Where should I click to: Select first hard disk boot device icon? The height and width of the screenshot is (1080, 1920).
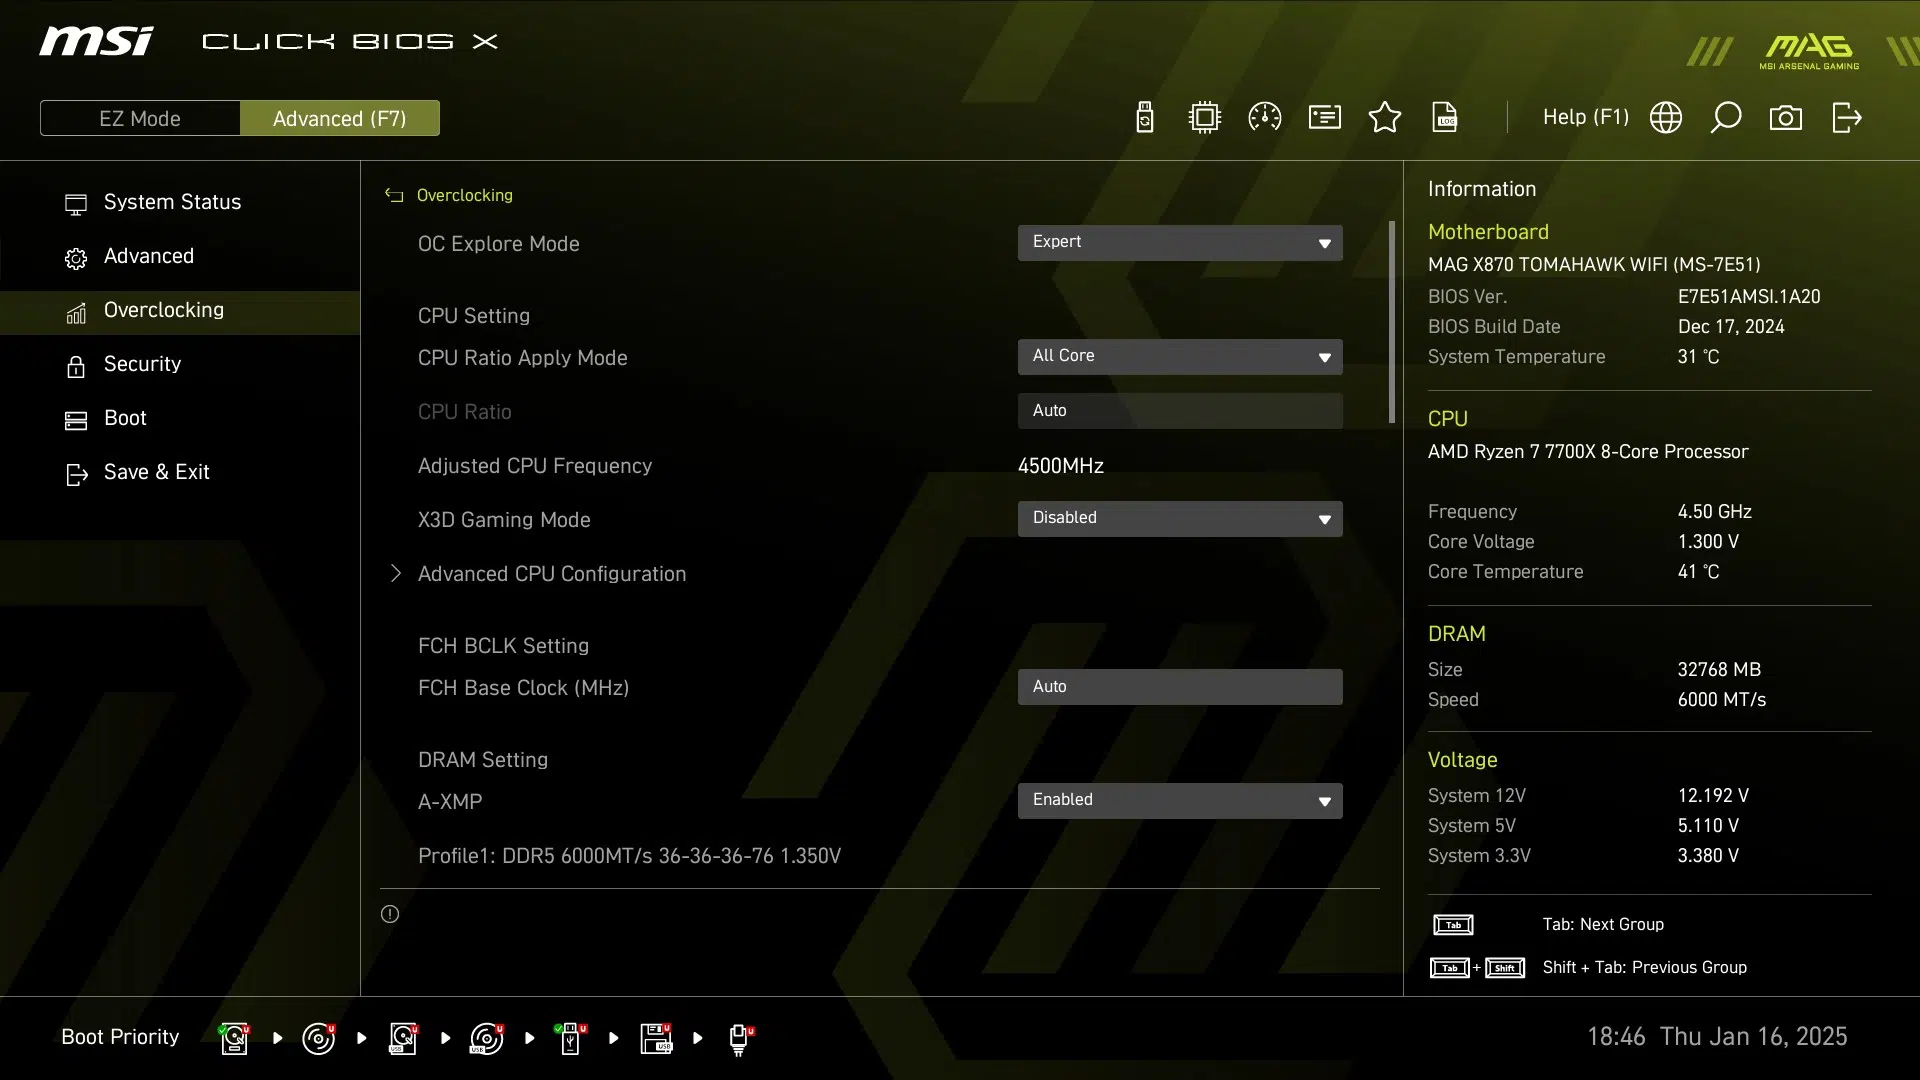coord(234,1038)
